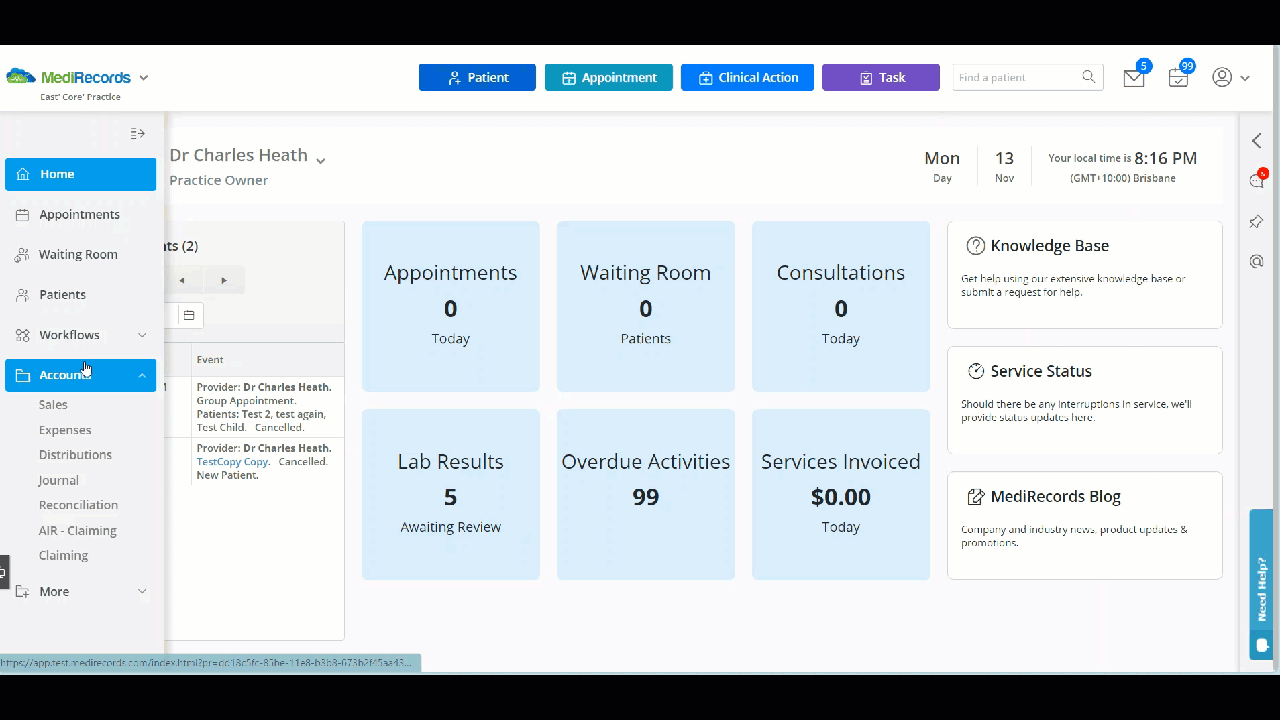Screen dimensions: 1280x720
Task: Open the Services Invoiced tile
Action: [841, 494]
